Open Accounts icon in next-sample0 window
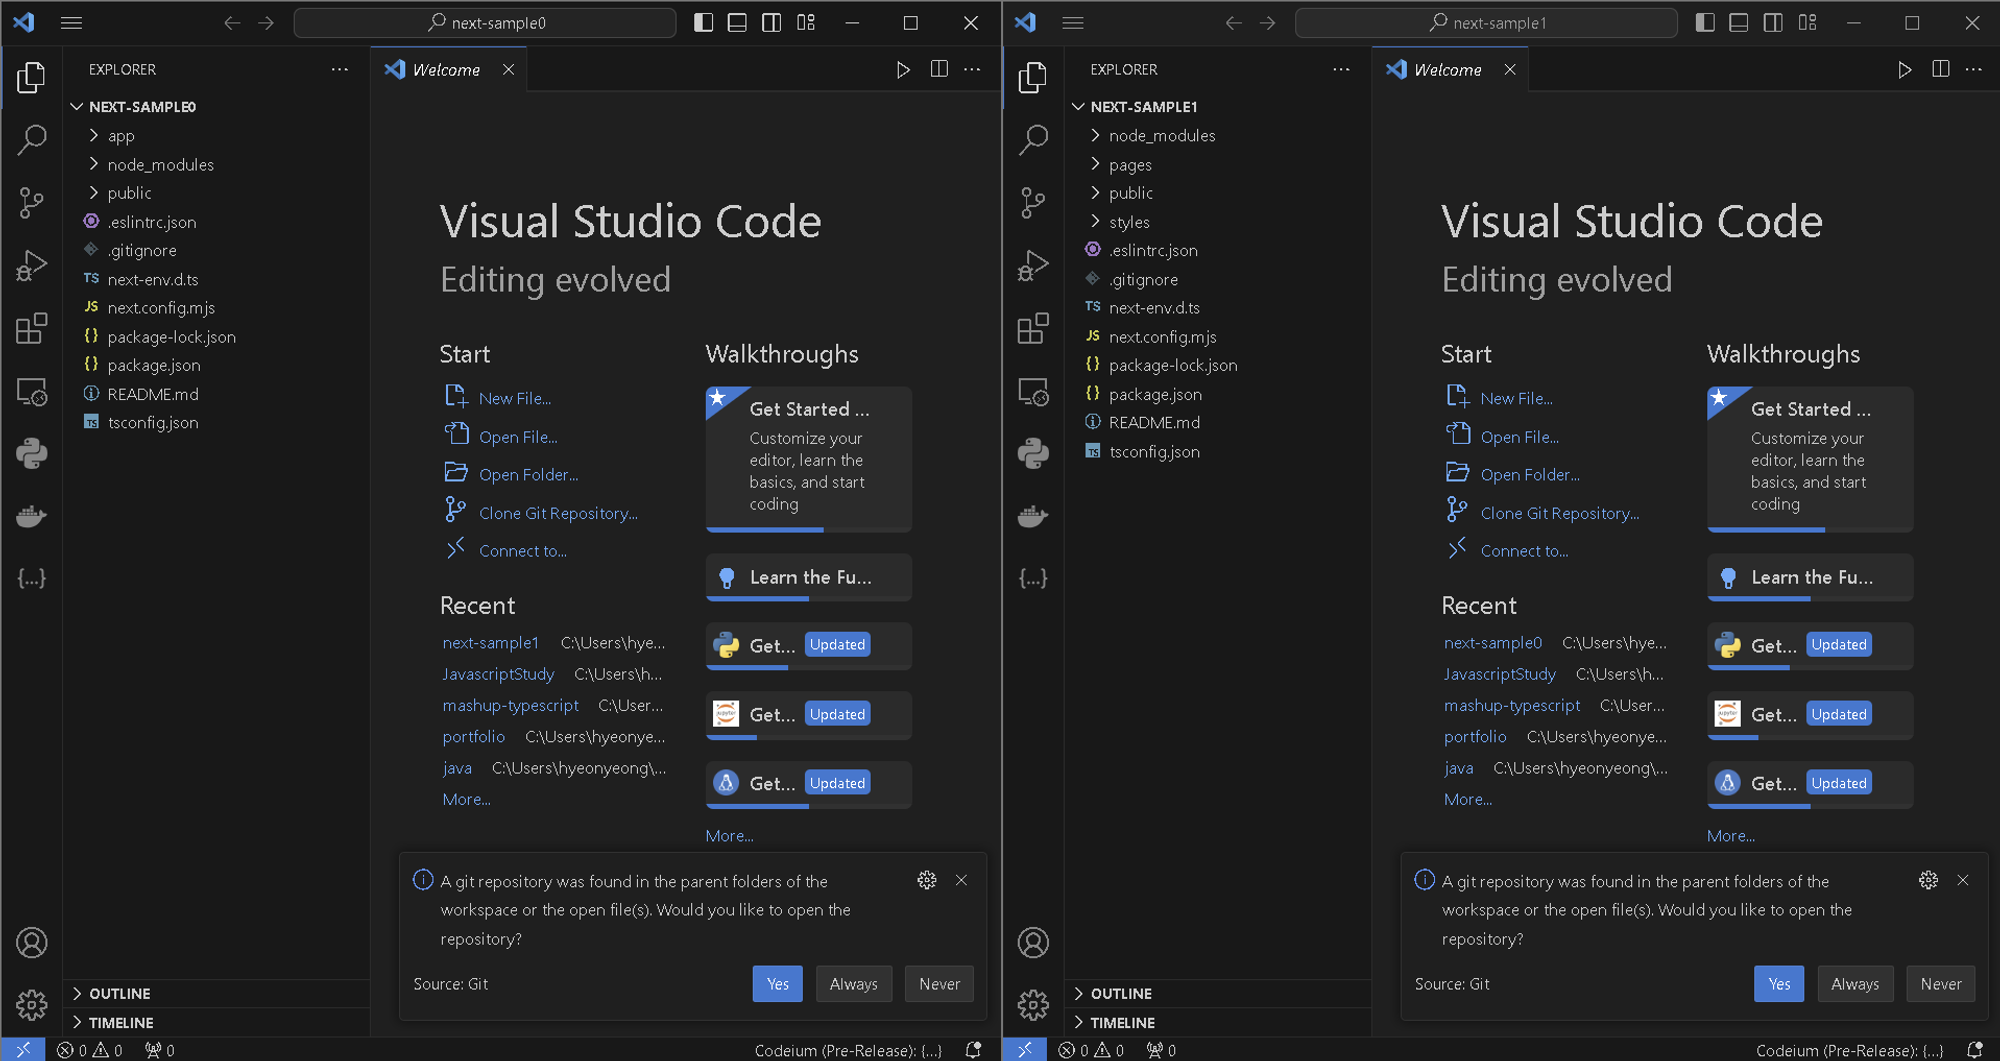Image resolution: width=2000 pixels, height=1061 pixels. coord(32,942)
